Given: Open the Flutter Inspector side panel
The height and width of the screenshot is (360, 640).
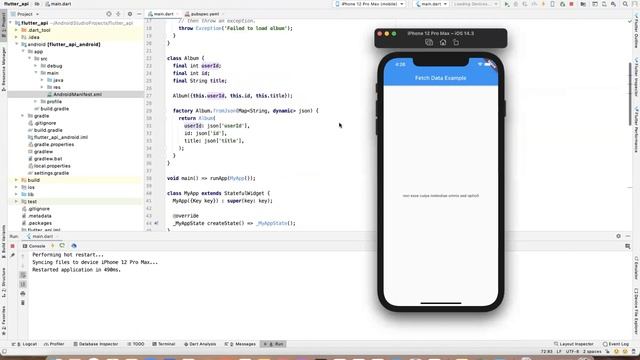Looking at the screenshot, I should (x=636, y=78).
